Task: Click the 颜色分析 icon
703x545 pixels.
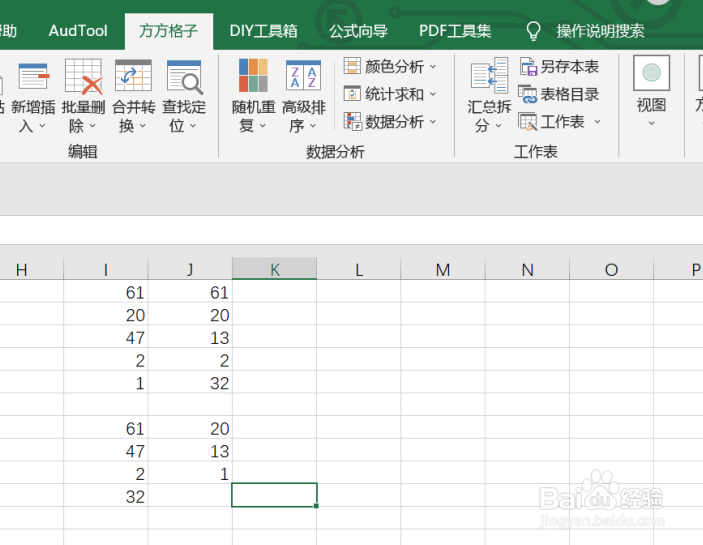Action: click(x=352, y=66)
